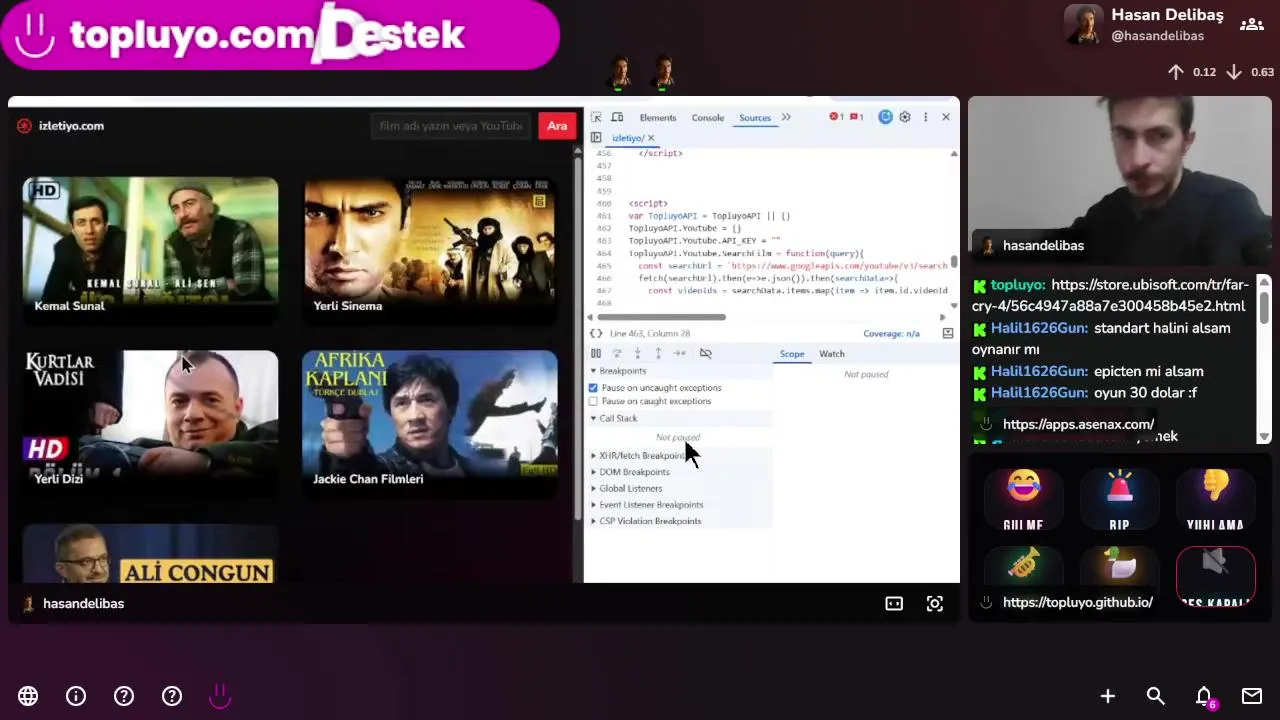Click the drawer toggle icon beside Coverage
The width and height of the screenshot is (1280, 720).
[947, 333]
